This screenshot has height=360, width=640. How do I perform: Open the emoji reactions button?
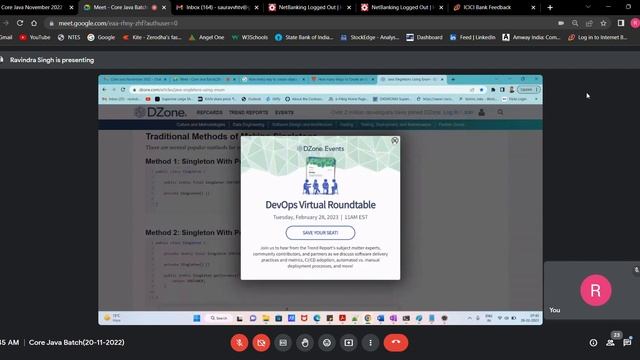[x=327, y=343]
